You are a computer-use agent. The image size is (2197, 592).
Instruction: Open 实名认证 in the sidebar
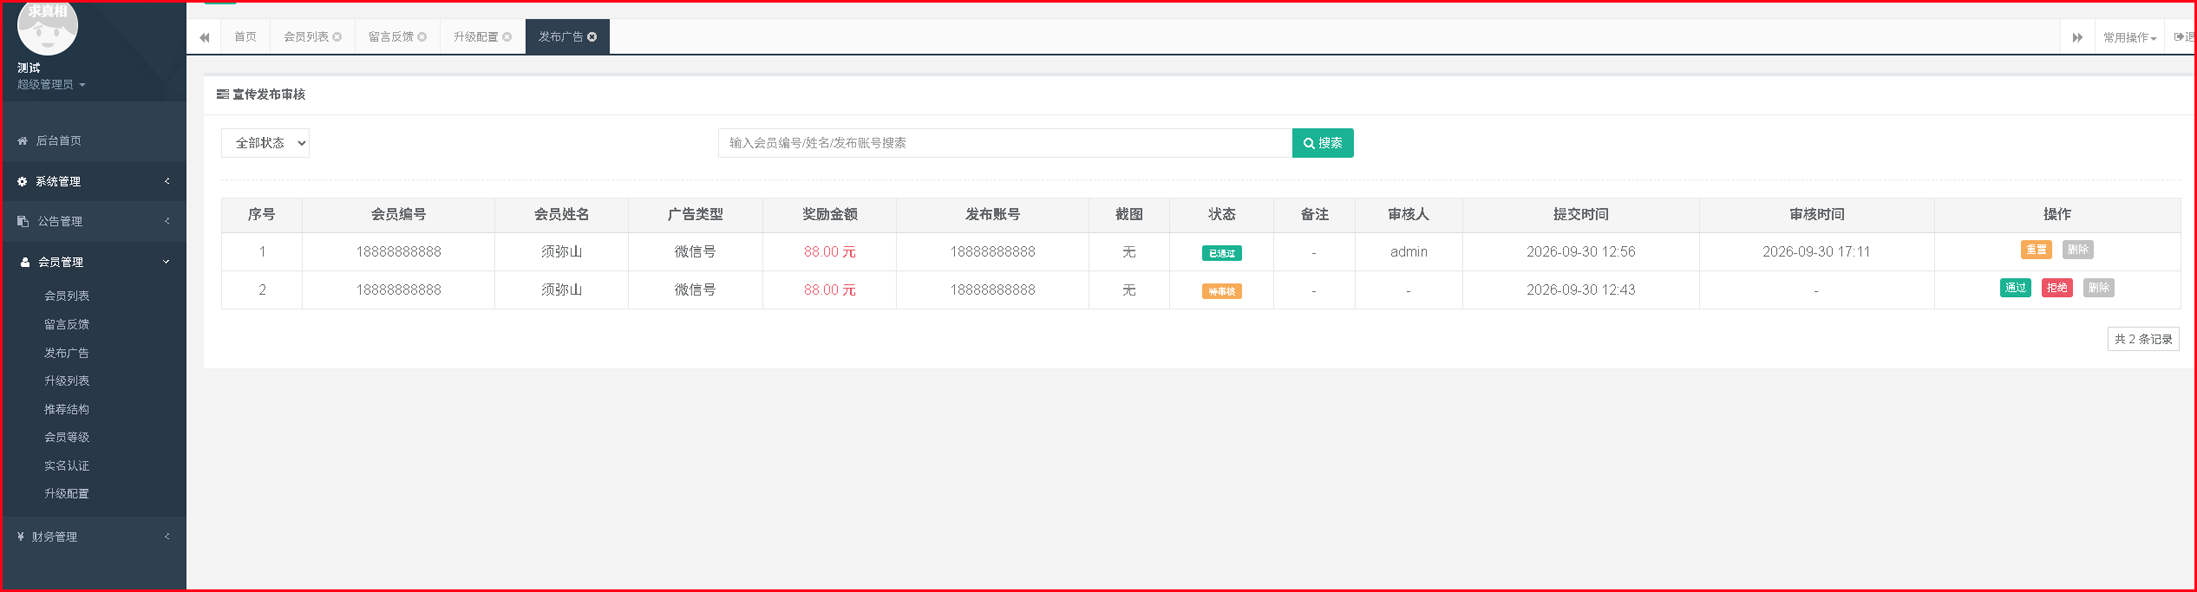pos(67,466)
